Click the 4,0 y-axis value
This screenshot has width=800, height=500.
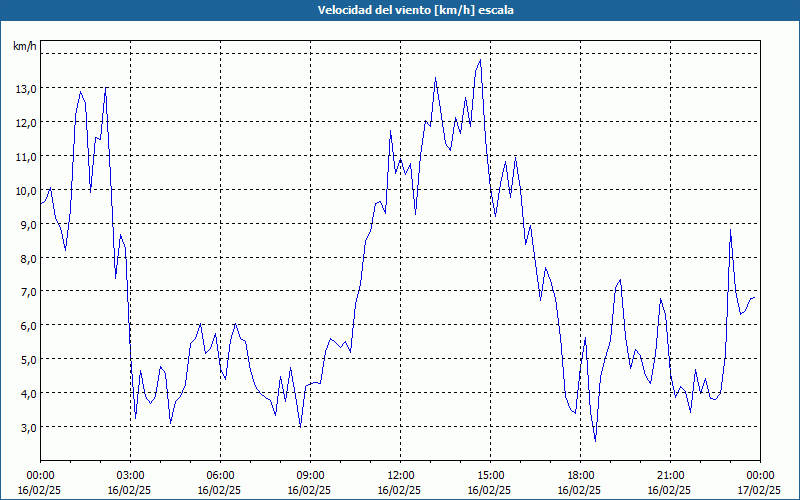28,393
